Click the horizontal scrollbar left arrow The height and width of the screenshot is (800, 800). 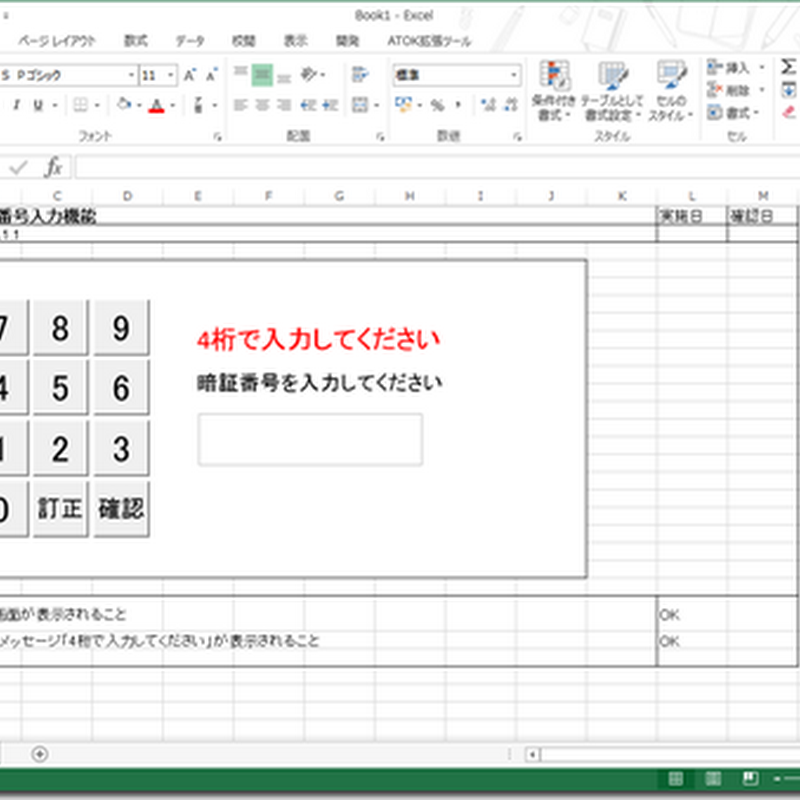532,754
